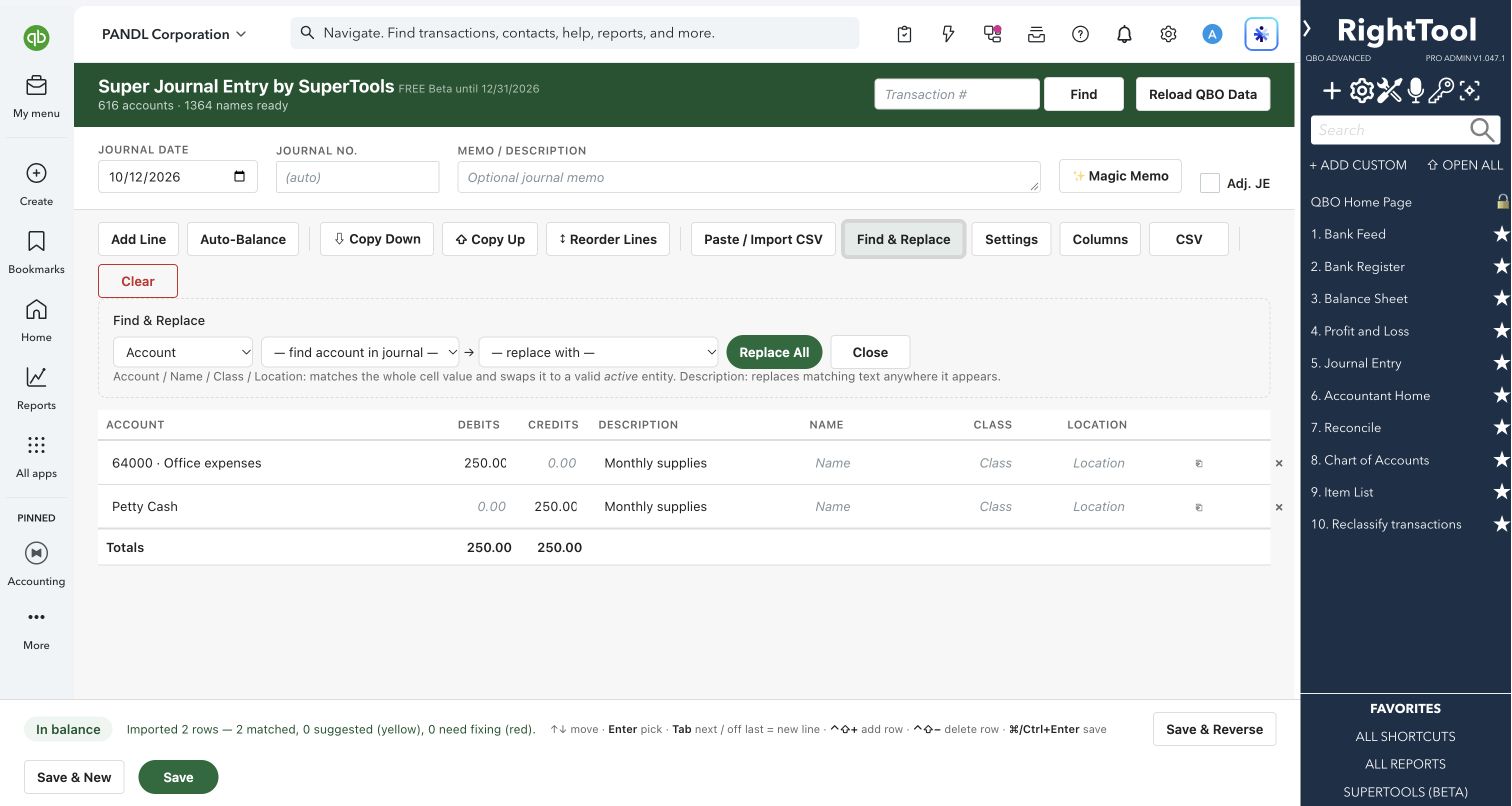1512x806 pixels.
Task: Click the Reload QBO Data button
Action: click(1203, 94)
